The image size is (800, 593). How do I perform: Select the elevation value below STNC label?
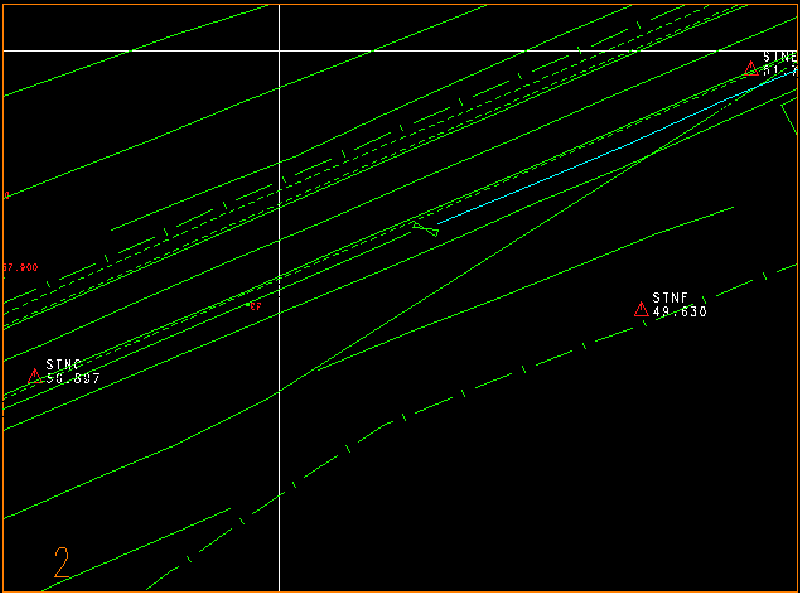[x=73, y=379]
